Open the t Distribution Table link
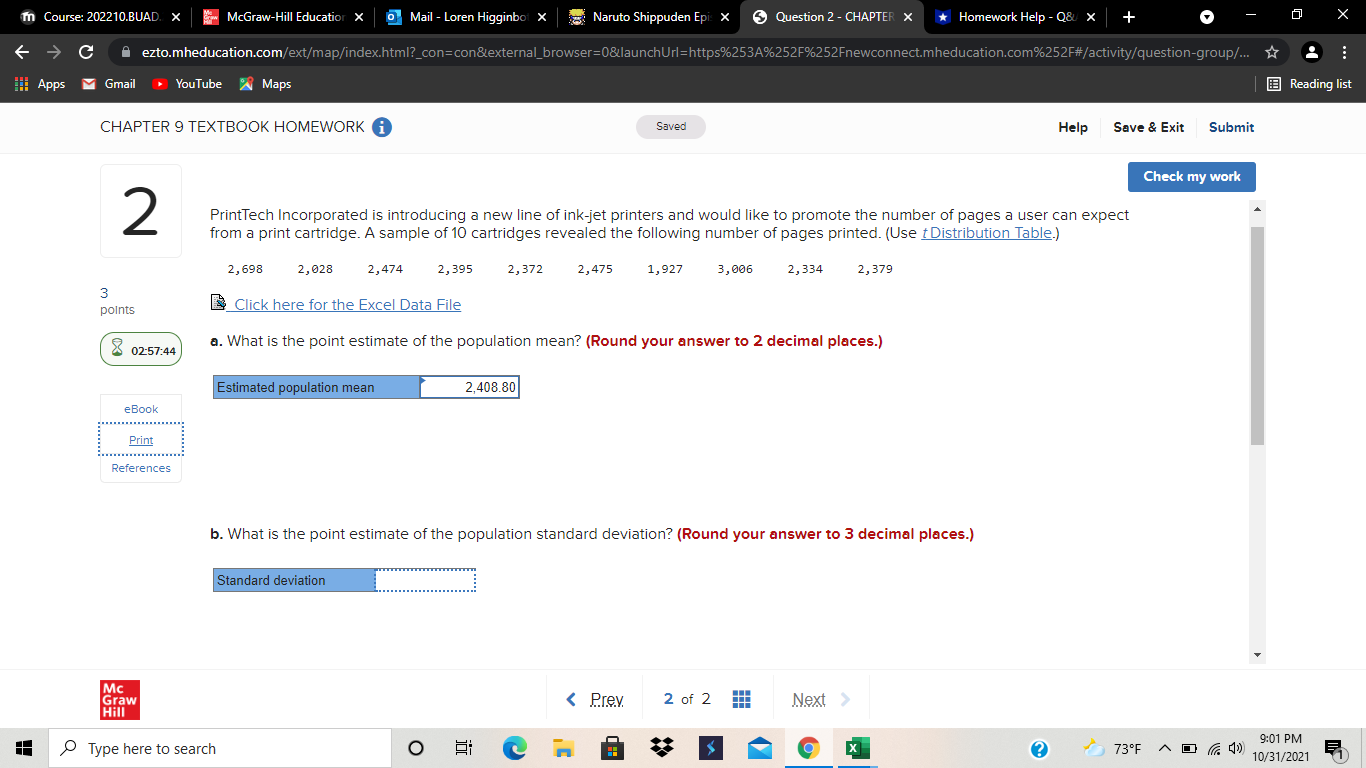Viewport: 1366px width, 768px height. (x=986, y=232)
